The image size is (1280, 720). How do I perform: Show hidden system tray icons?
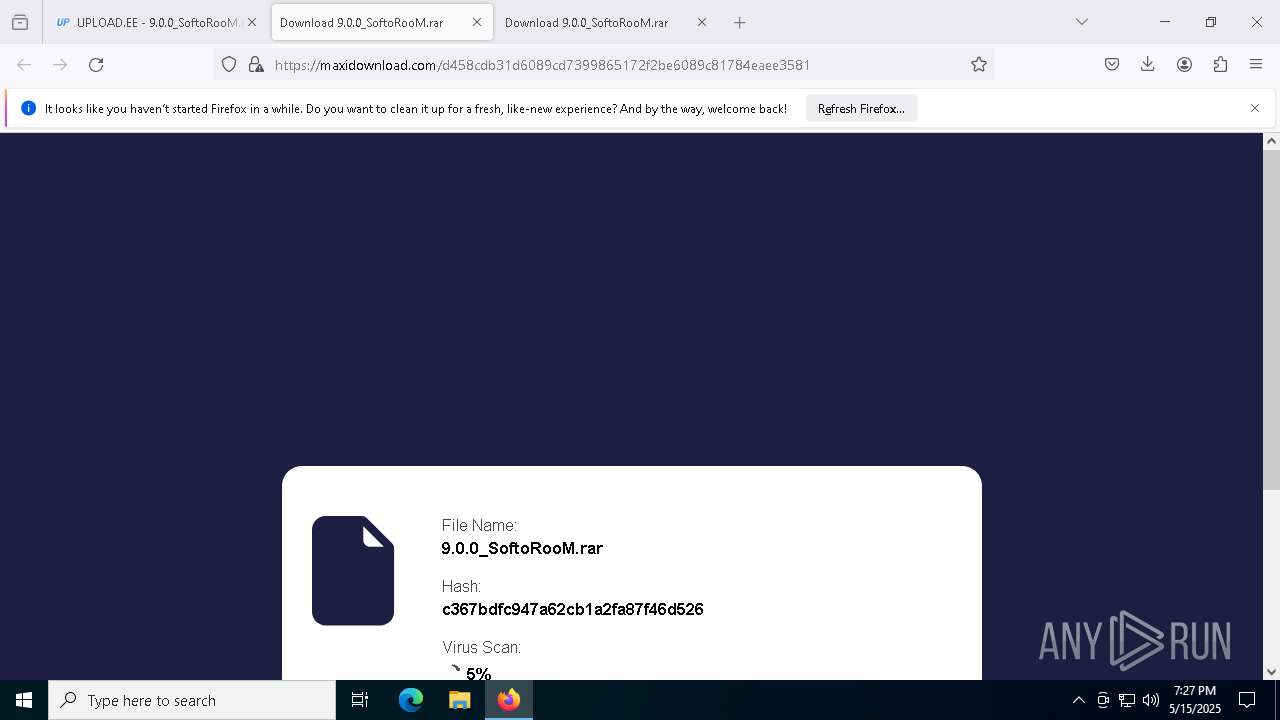click(1078, 700)
